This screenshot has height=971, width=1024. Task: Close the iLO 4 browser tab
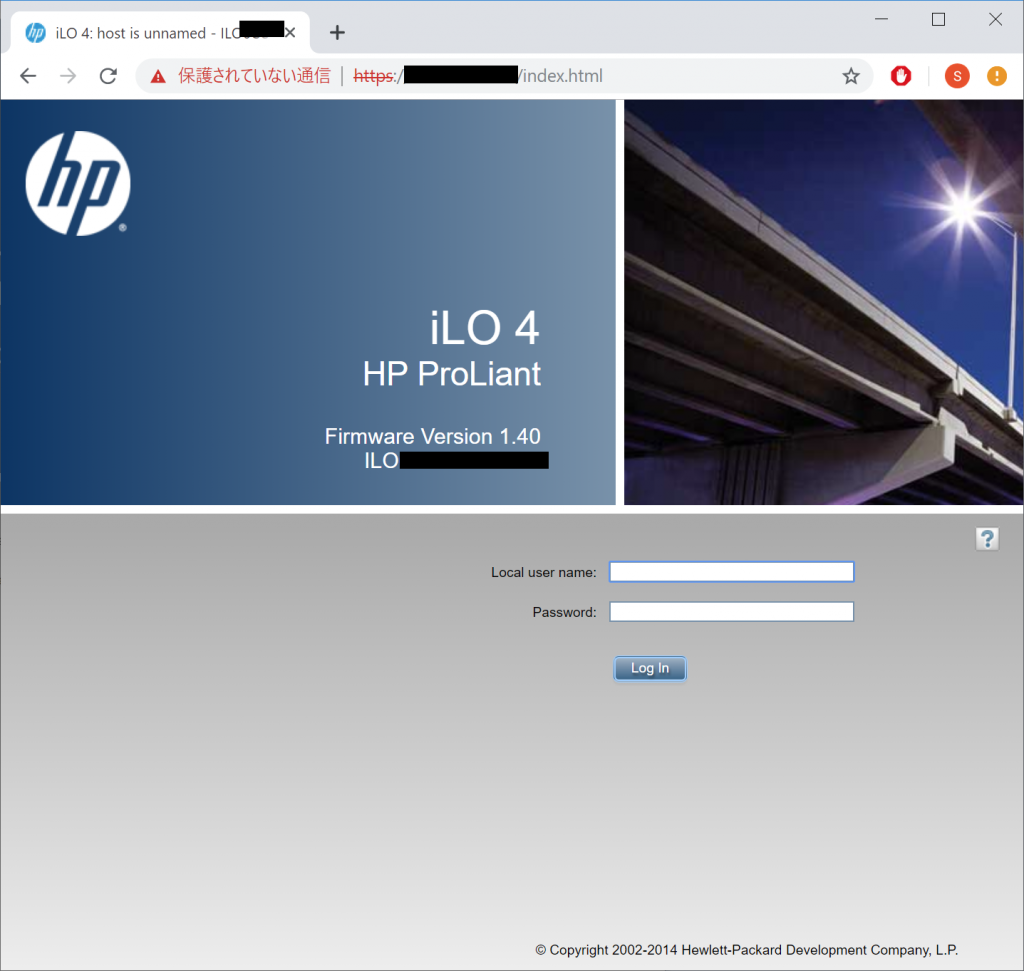point(290,32)
